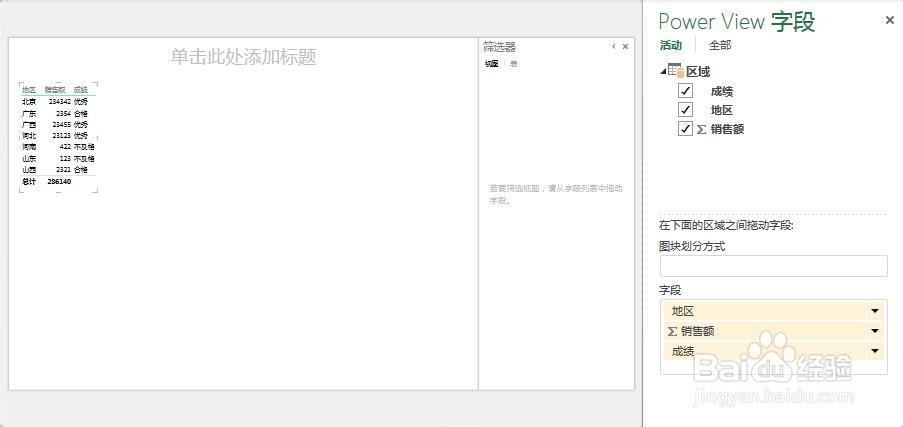
Task: Click the 优秀 cell in 北京 row
Action: [81, 101]
